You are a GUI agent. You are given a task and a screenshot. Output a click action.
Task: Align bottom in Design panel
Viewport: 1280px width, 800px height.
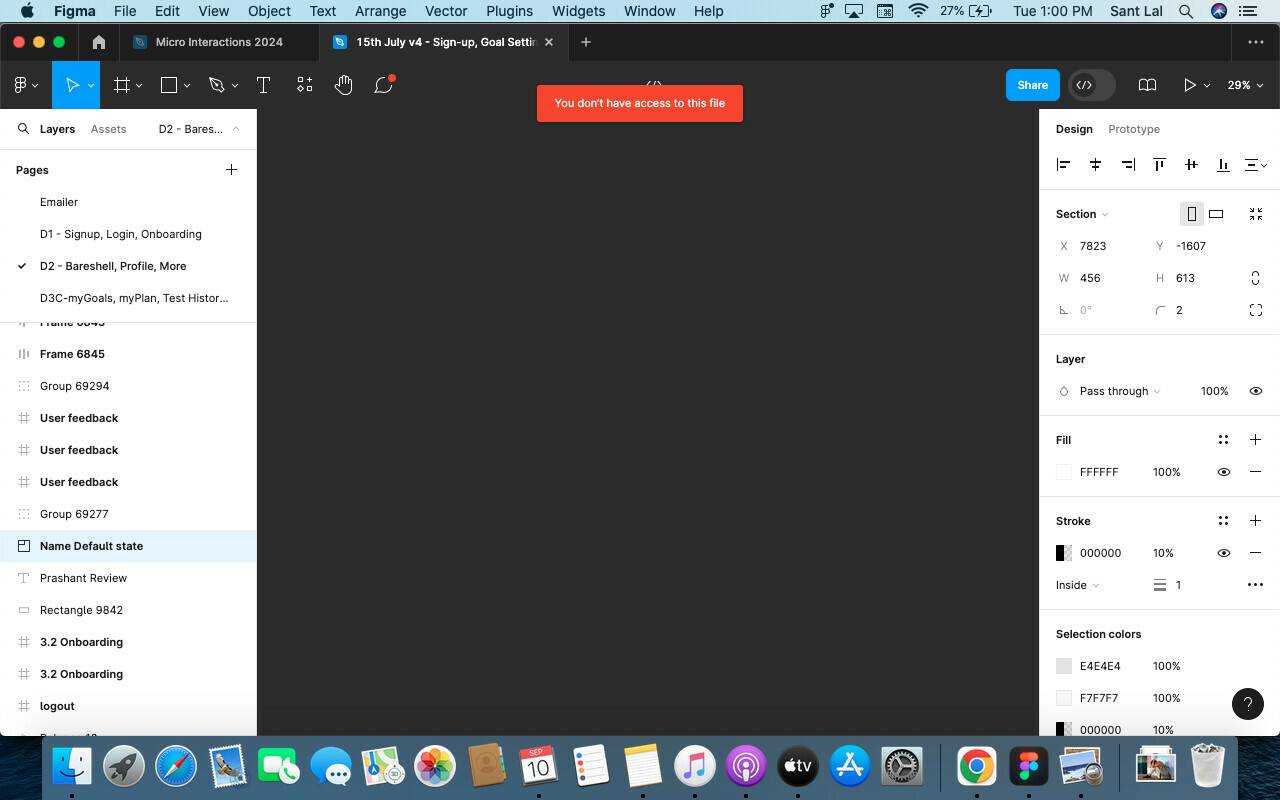[1223, 165]
